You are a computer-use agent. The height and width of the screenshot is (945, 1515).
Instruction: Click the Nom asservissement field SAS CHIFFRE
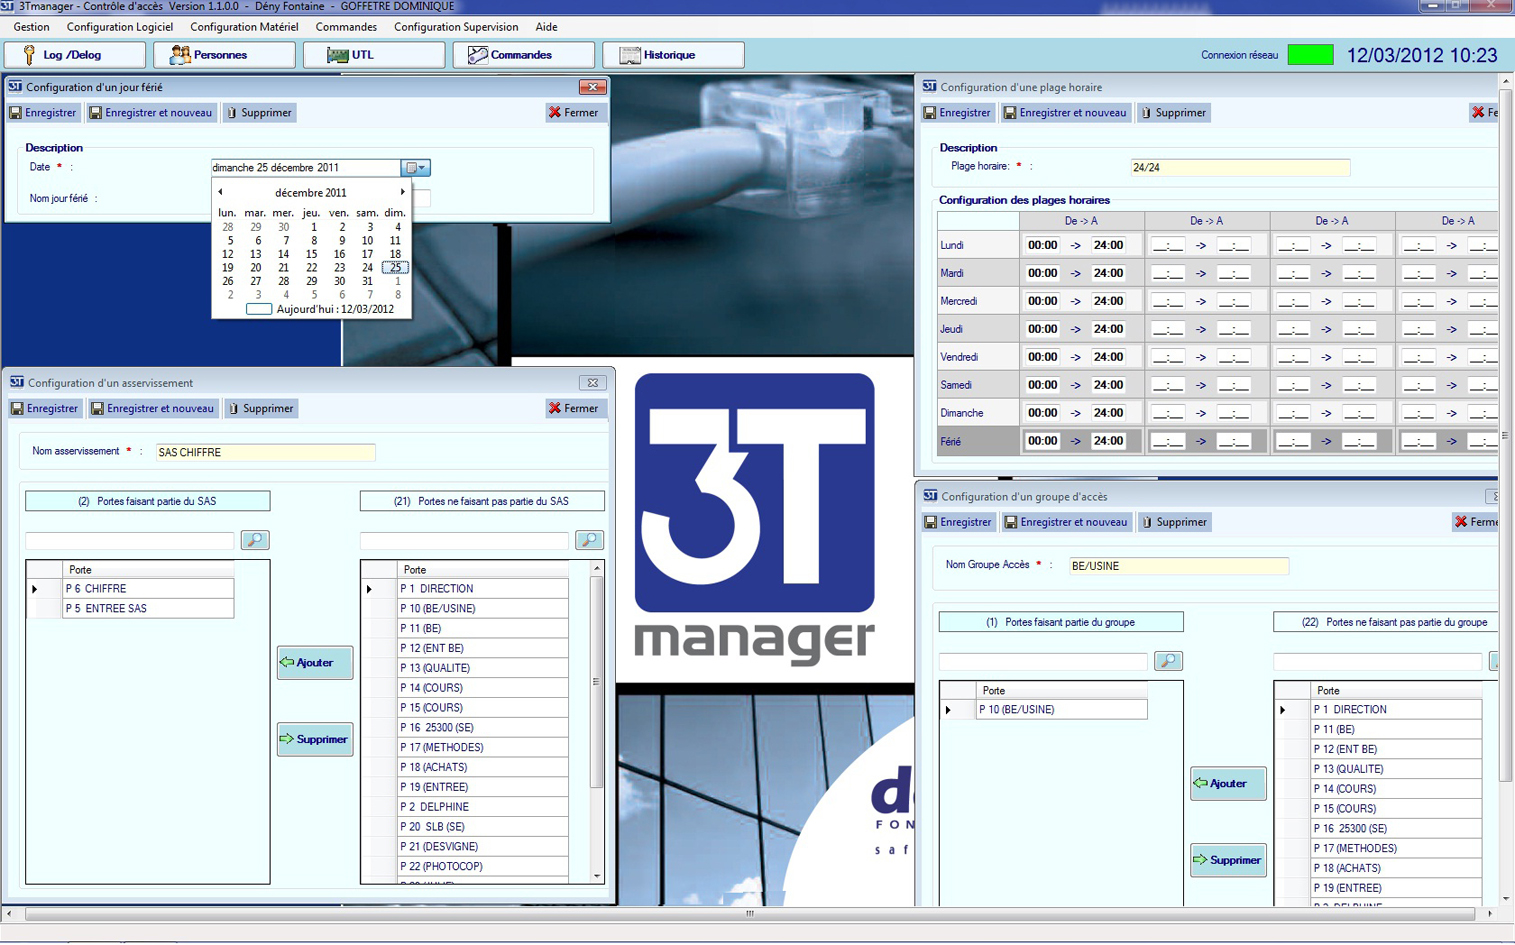tap(265, 453)
